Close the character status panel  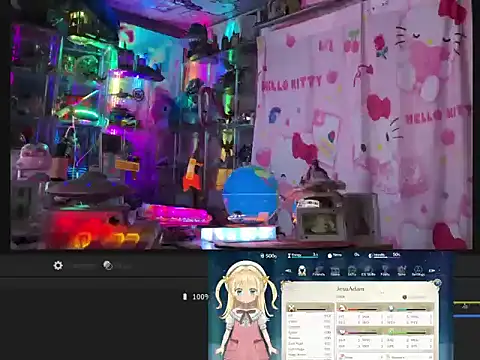(x=437, y=283)
